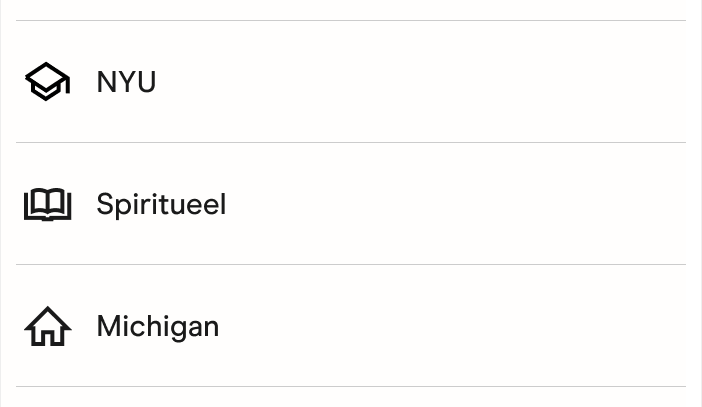Tap the home icon in the last row

point(47,326)
